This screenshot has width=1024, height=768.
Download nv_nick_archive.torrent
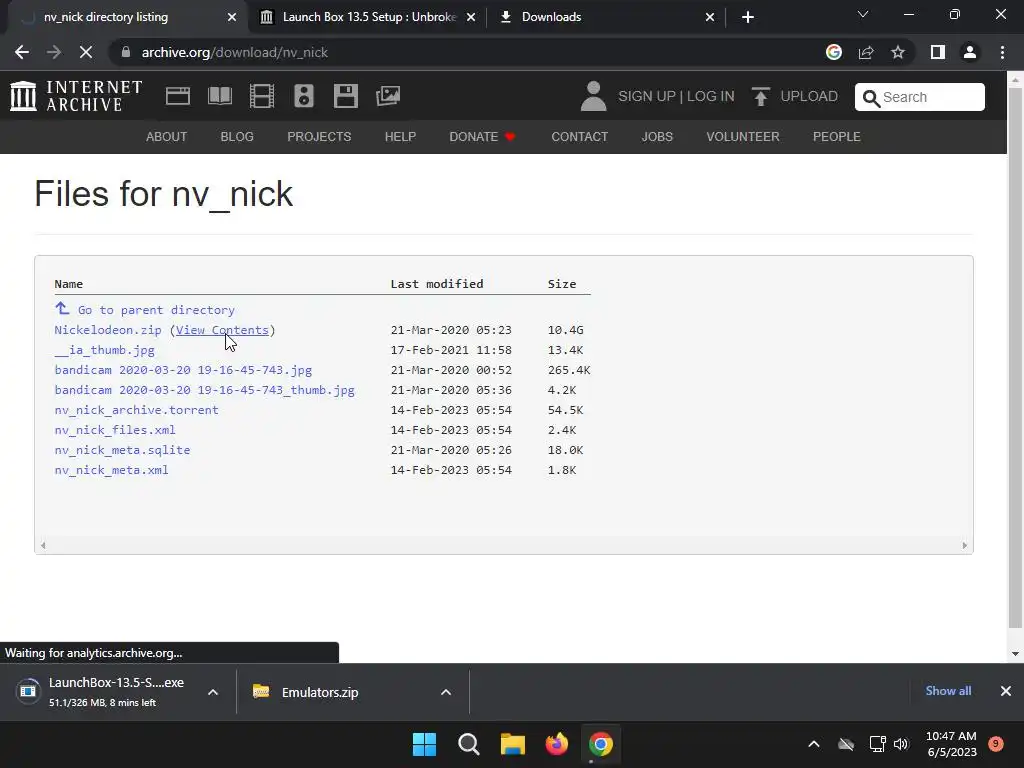pyautogui.click(x=136, y=410)
